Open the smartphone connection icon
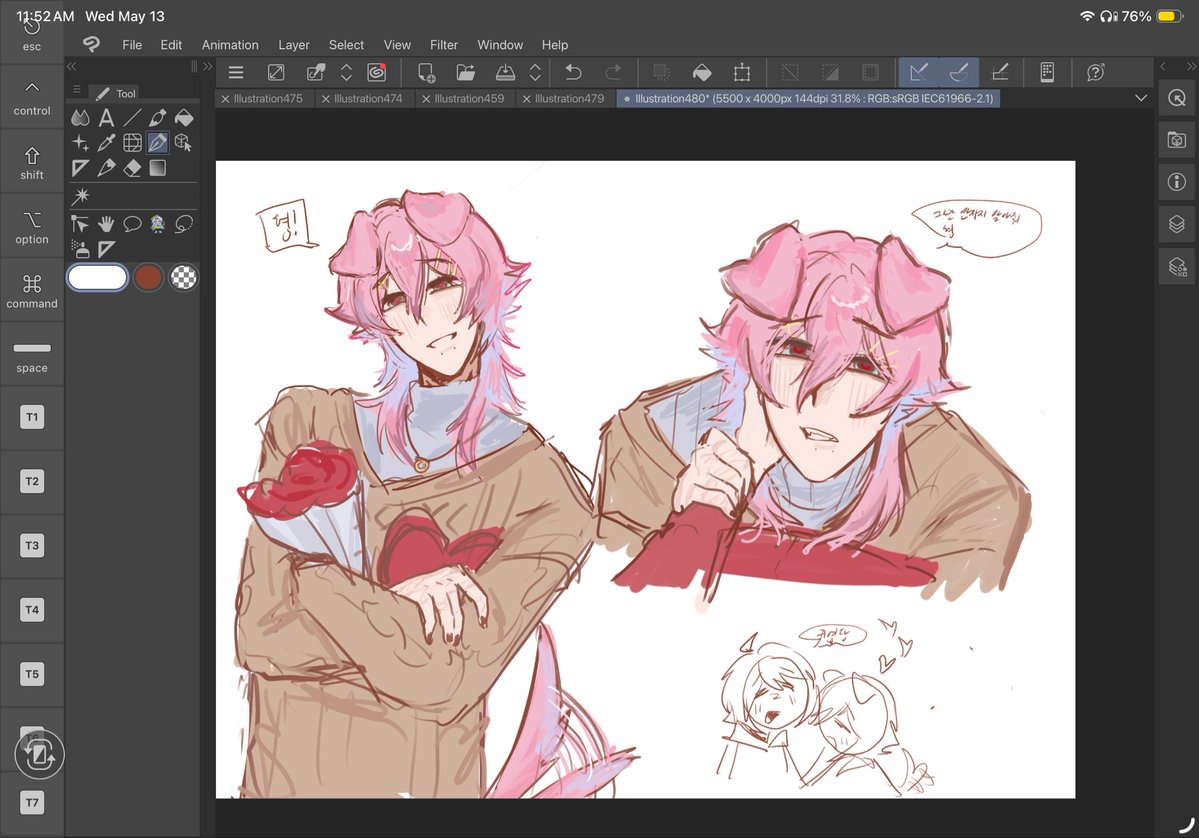1199x838 pixels. point(1048,73)
